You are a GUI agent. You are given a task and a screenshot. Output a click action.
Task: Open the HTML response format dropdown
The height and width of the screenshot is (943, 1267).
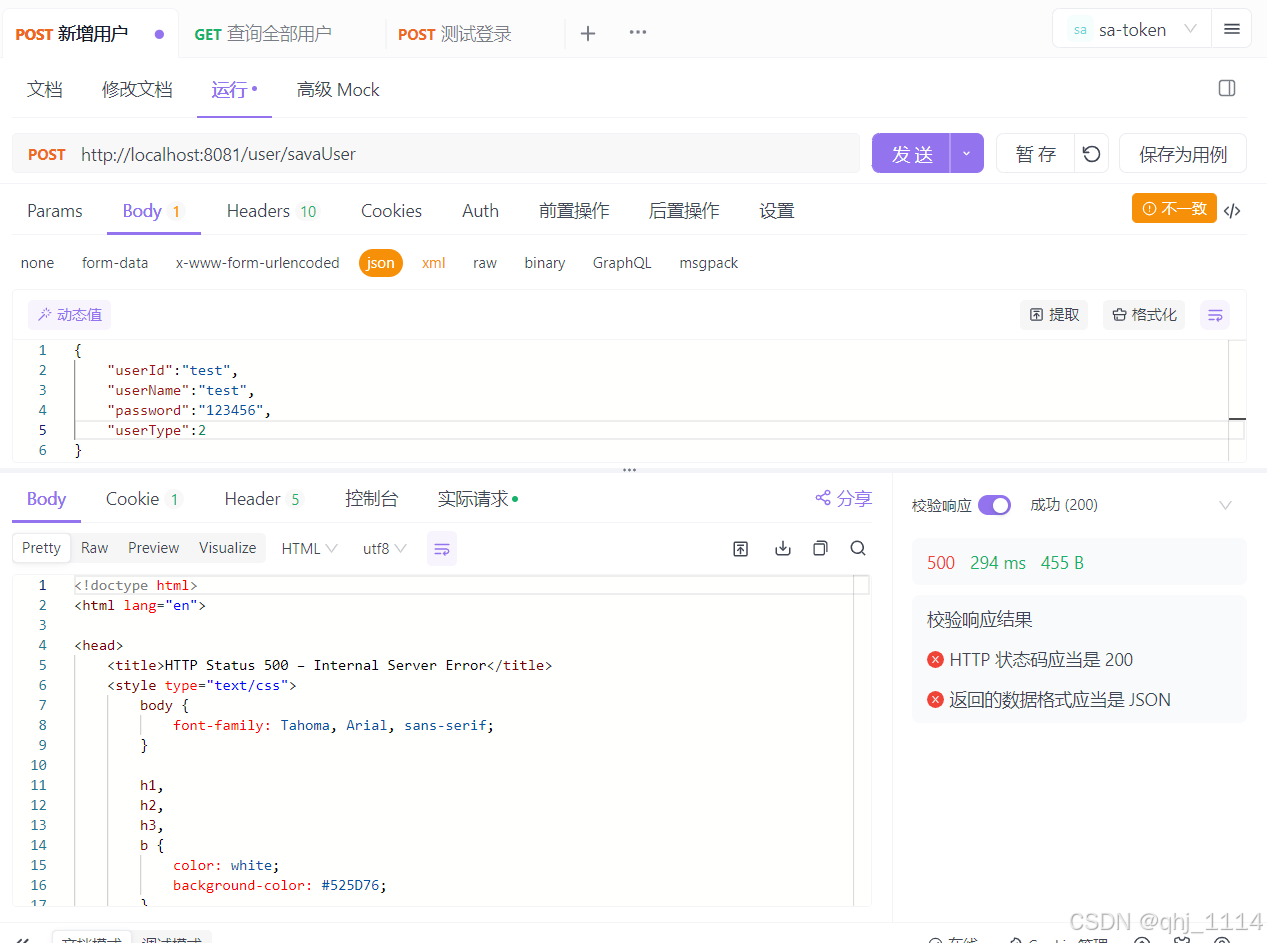(306, 548)
